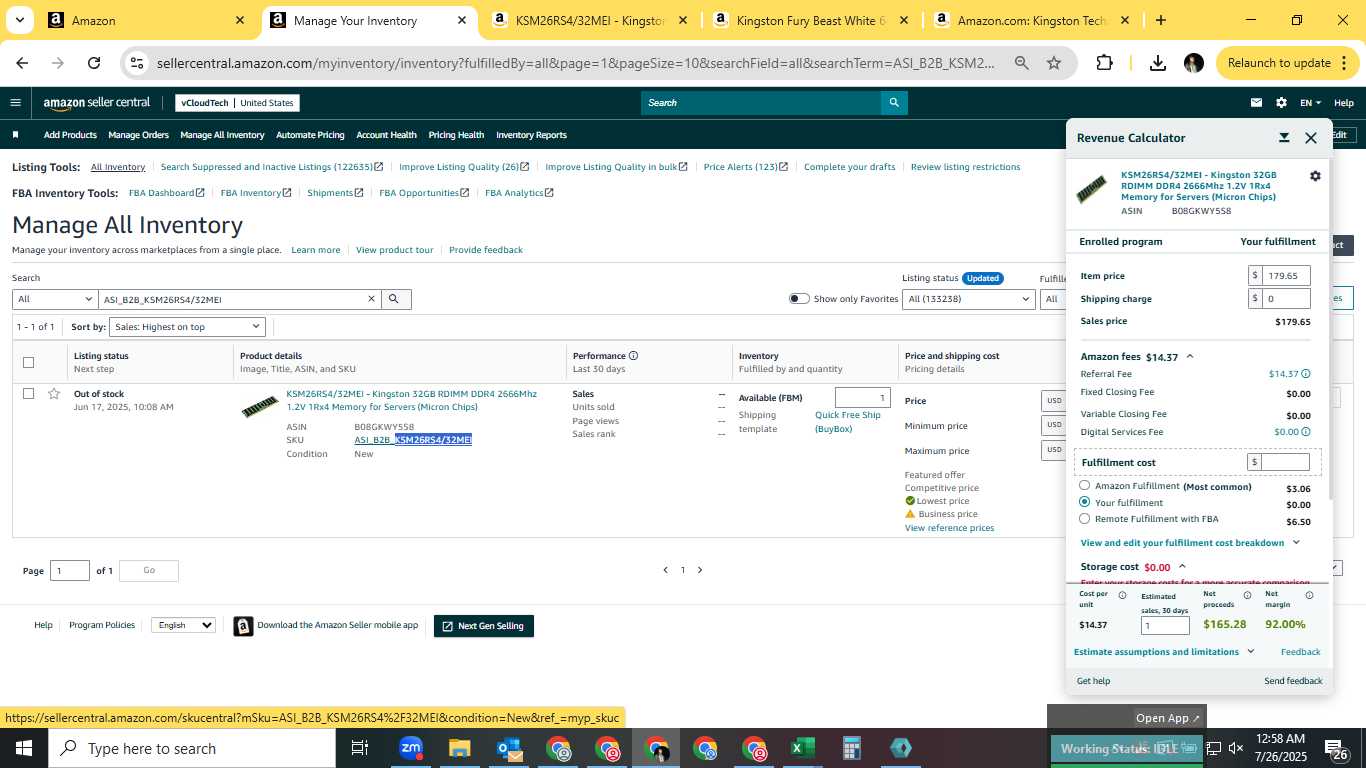The width and height of the screenshot is (1366, 768).
Task: Run the inventory search magnifier
Action: pos(394,299)
